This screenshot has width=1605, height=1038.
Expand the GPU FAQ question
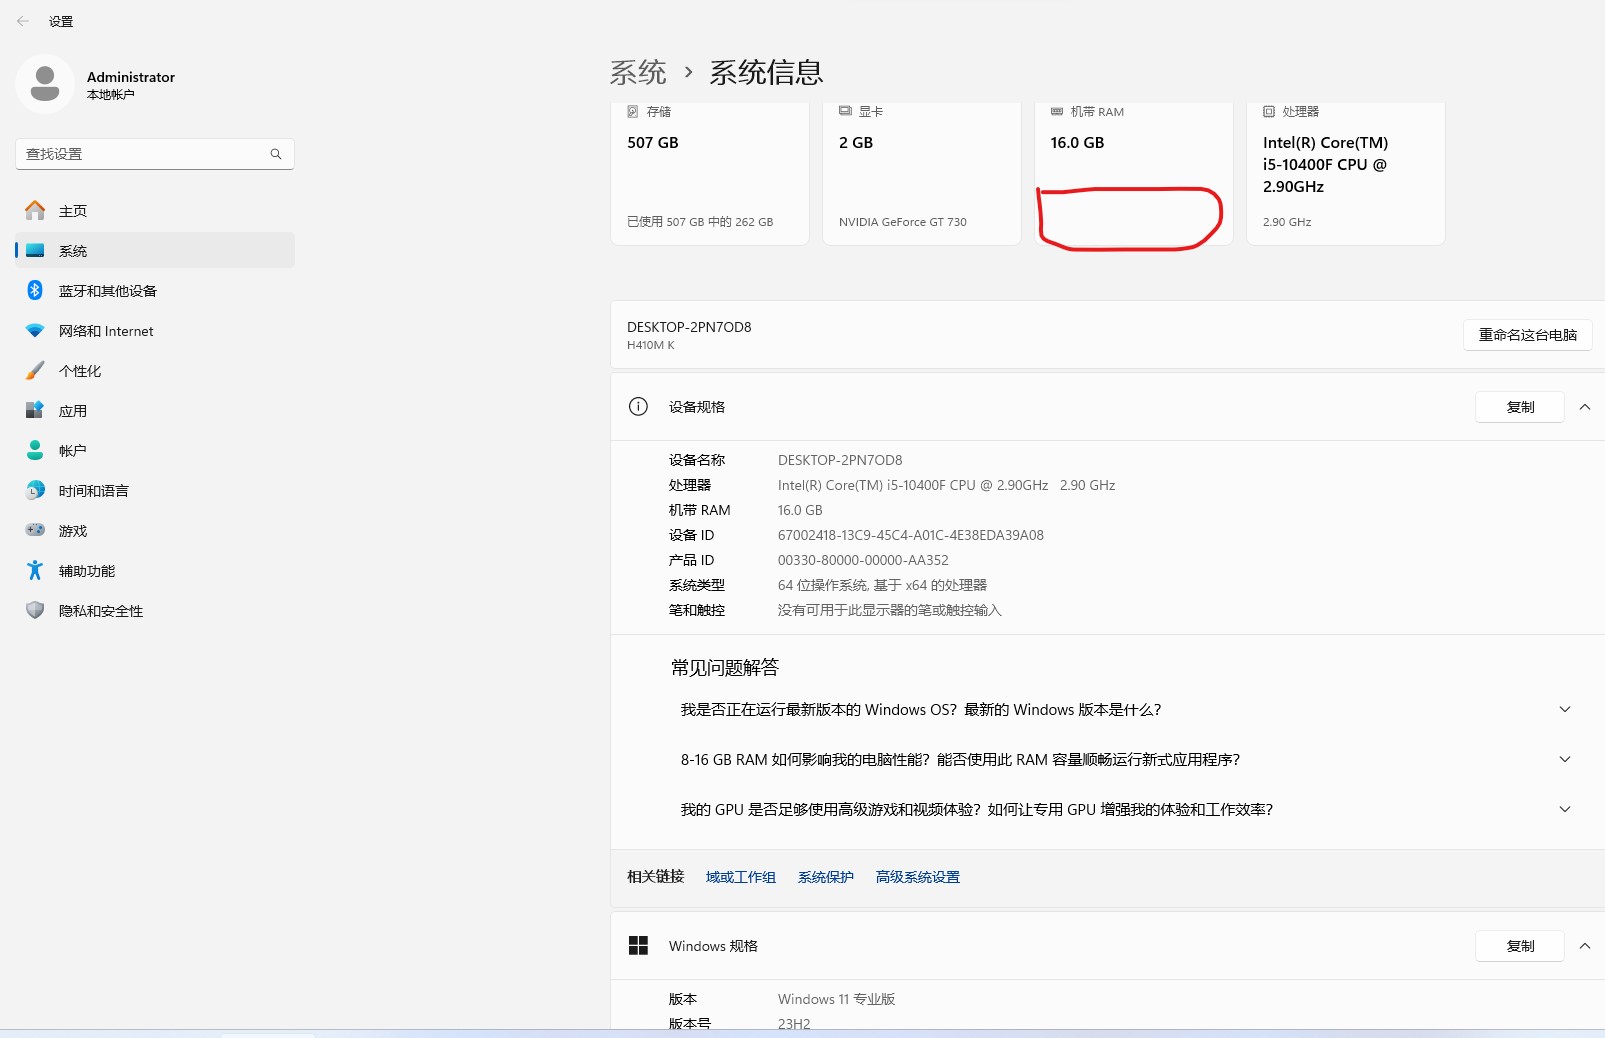[x=1565, y=810]
